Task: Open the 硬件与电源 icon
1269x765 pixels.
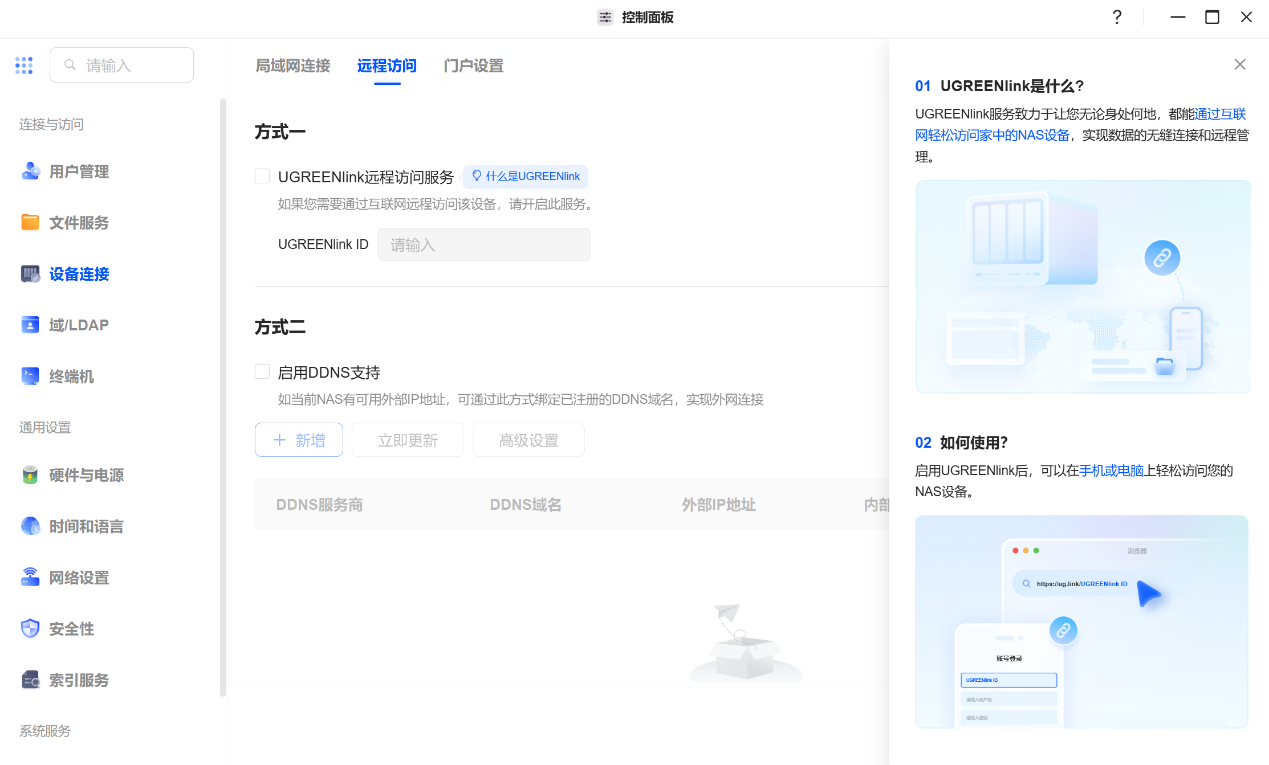Action: coord(31,475)
